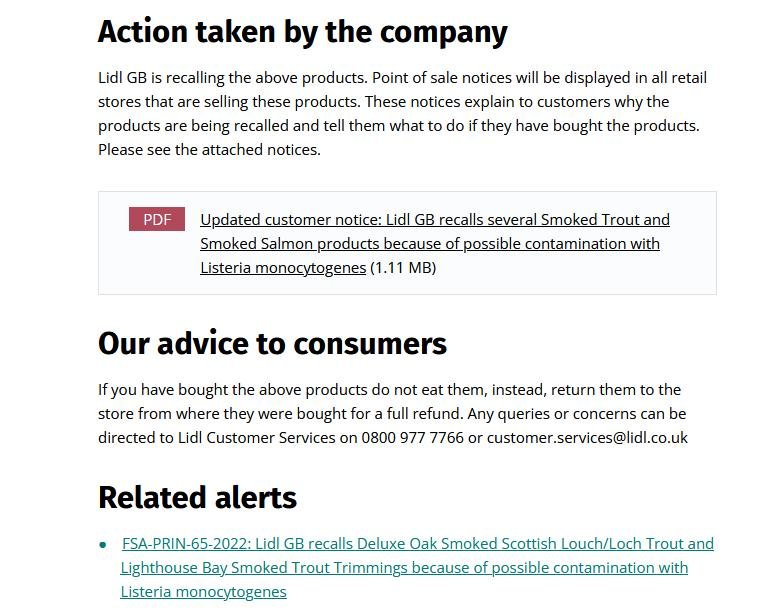Viewport: 759px width, 615px height.
Task: Click the red PDF badge icon
Action: tap(157, 220)
